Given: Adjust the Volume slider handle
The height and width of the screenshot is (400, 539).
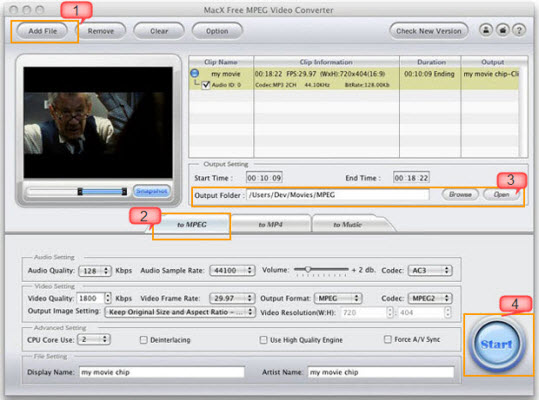Looking at the screenshot, I should (x=308, y=269).
